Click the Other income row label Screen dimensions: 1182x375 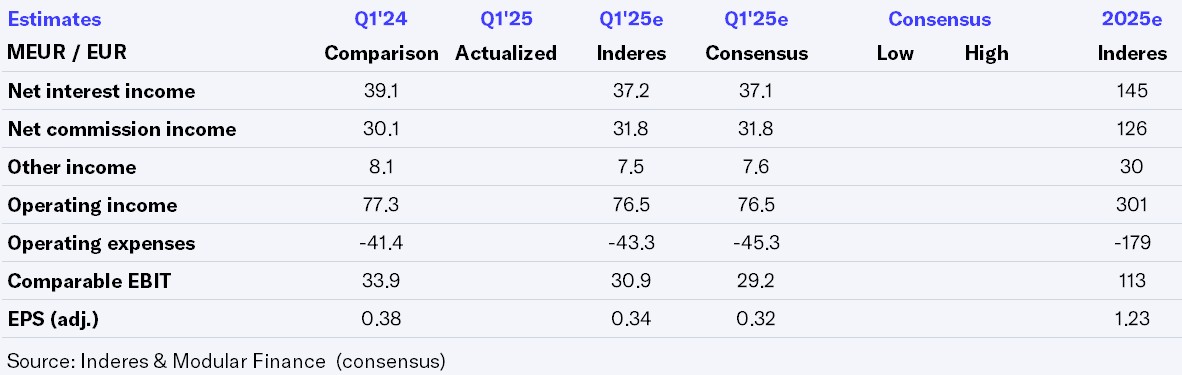pyautogui.click(x=72, y=167)
